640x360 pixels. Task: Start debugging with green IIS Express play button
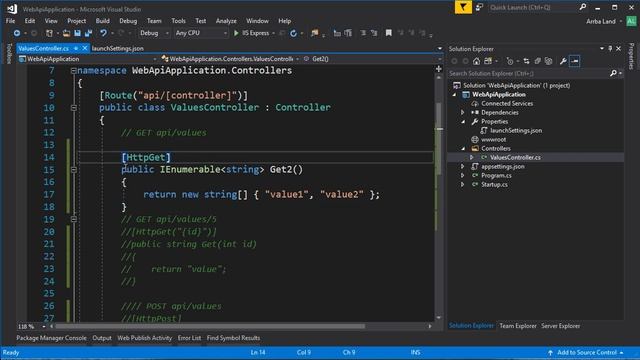pyautogui.click(x=236, y=33)
